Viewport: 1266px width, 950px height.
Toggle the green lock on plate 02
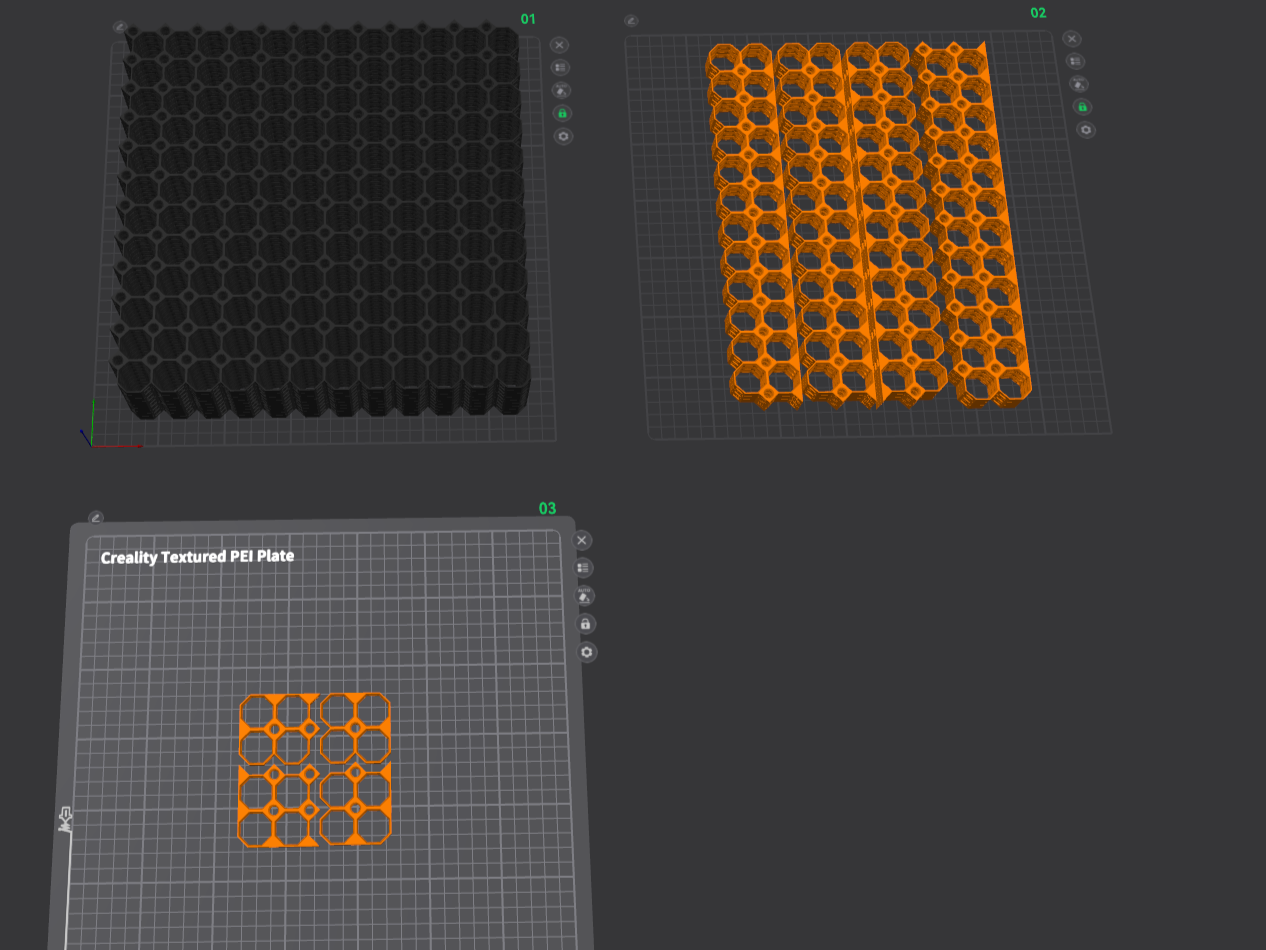click(1082, 107)
